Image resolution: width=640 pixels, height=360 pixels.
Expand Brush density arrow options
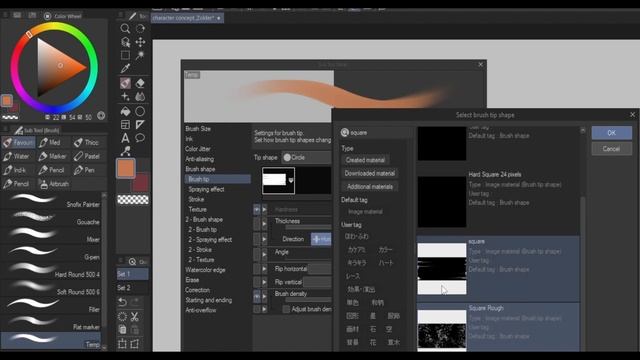click(264, 296)
